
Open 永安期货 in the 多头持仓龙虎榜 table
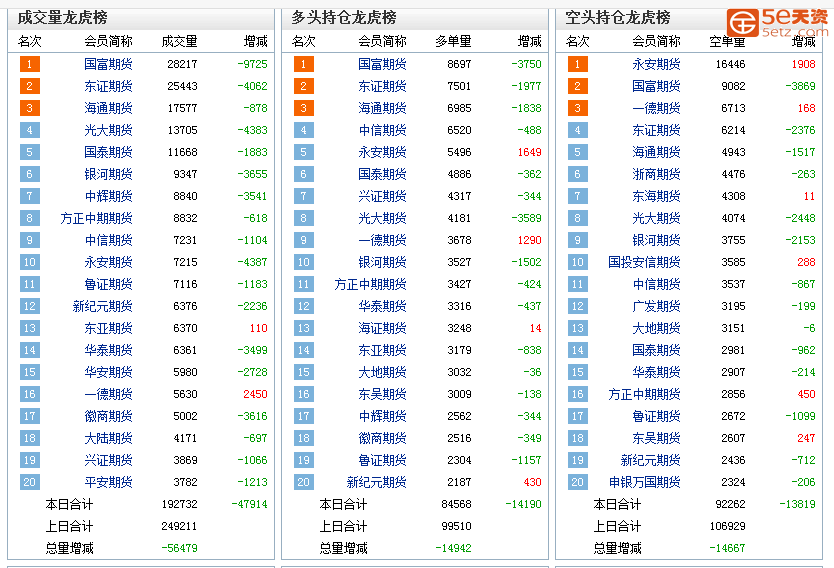tap(382, 152)
